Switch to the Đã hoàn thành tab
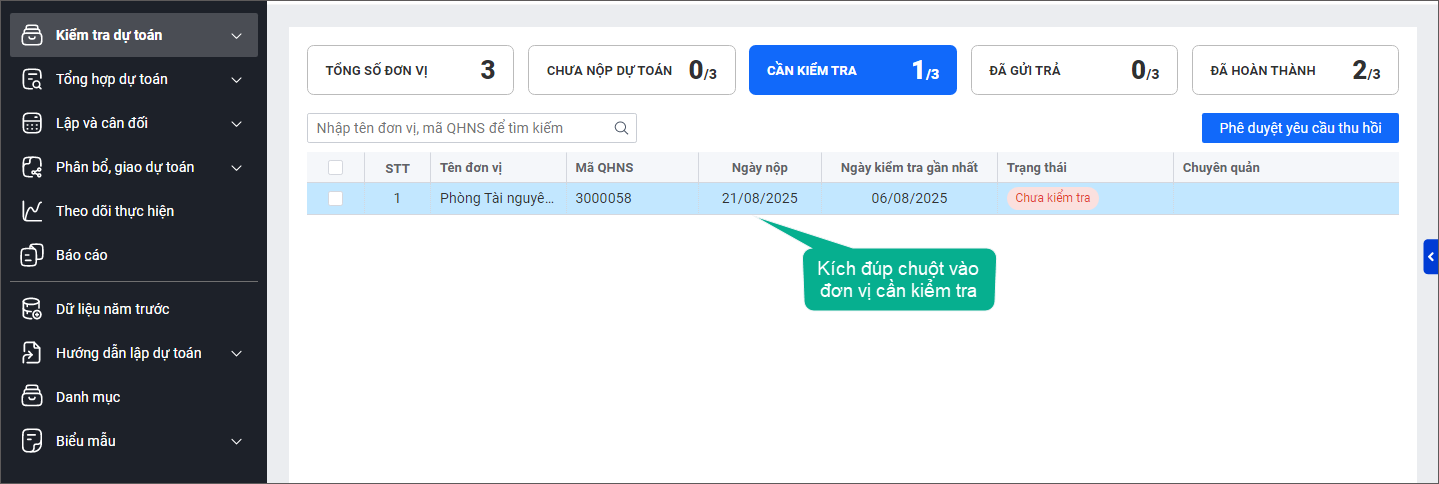The width and height of the screenshot is (1439, 484). pyautogui.click(x=1295, y=70)
